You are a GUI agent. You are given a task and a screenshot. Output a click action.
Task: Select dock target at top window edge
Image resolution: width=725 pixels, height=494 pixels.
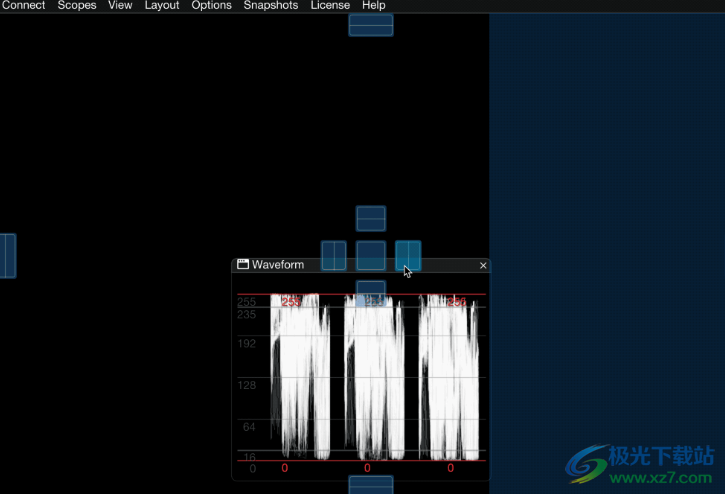(x=371, y=25)
